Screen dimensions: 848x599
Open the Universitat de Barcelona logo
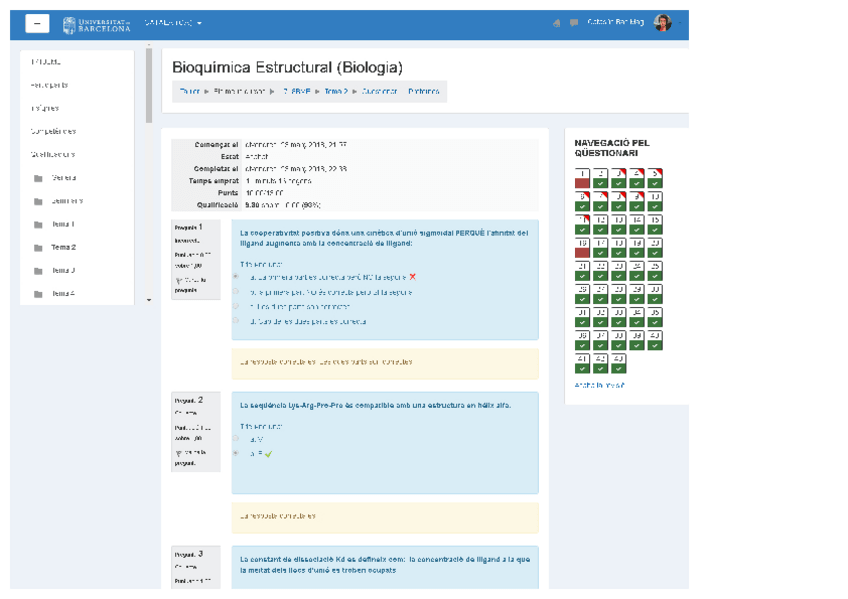point(96,25)
